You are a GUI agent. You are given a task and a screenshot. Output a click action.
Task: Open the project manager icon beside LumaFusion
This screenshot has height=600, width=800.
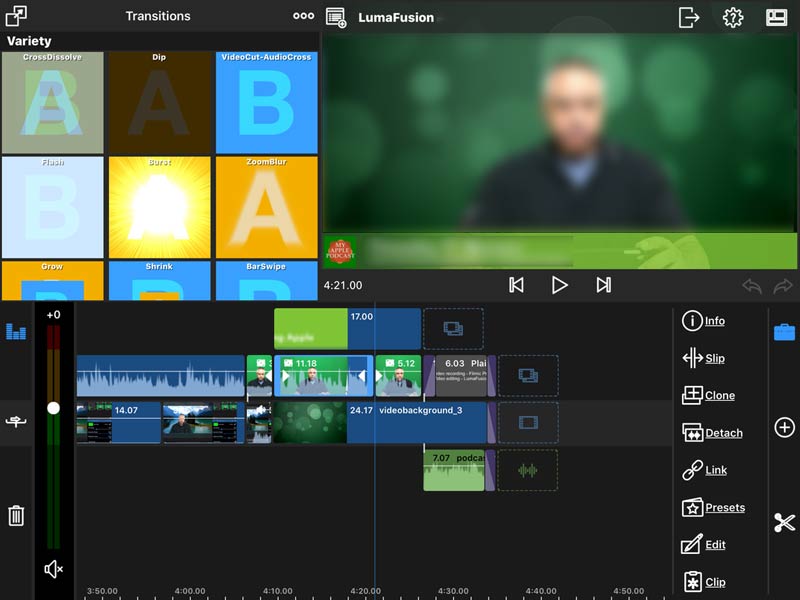pyautogui.click(x=336, y=17)
